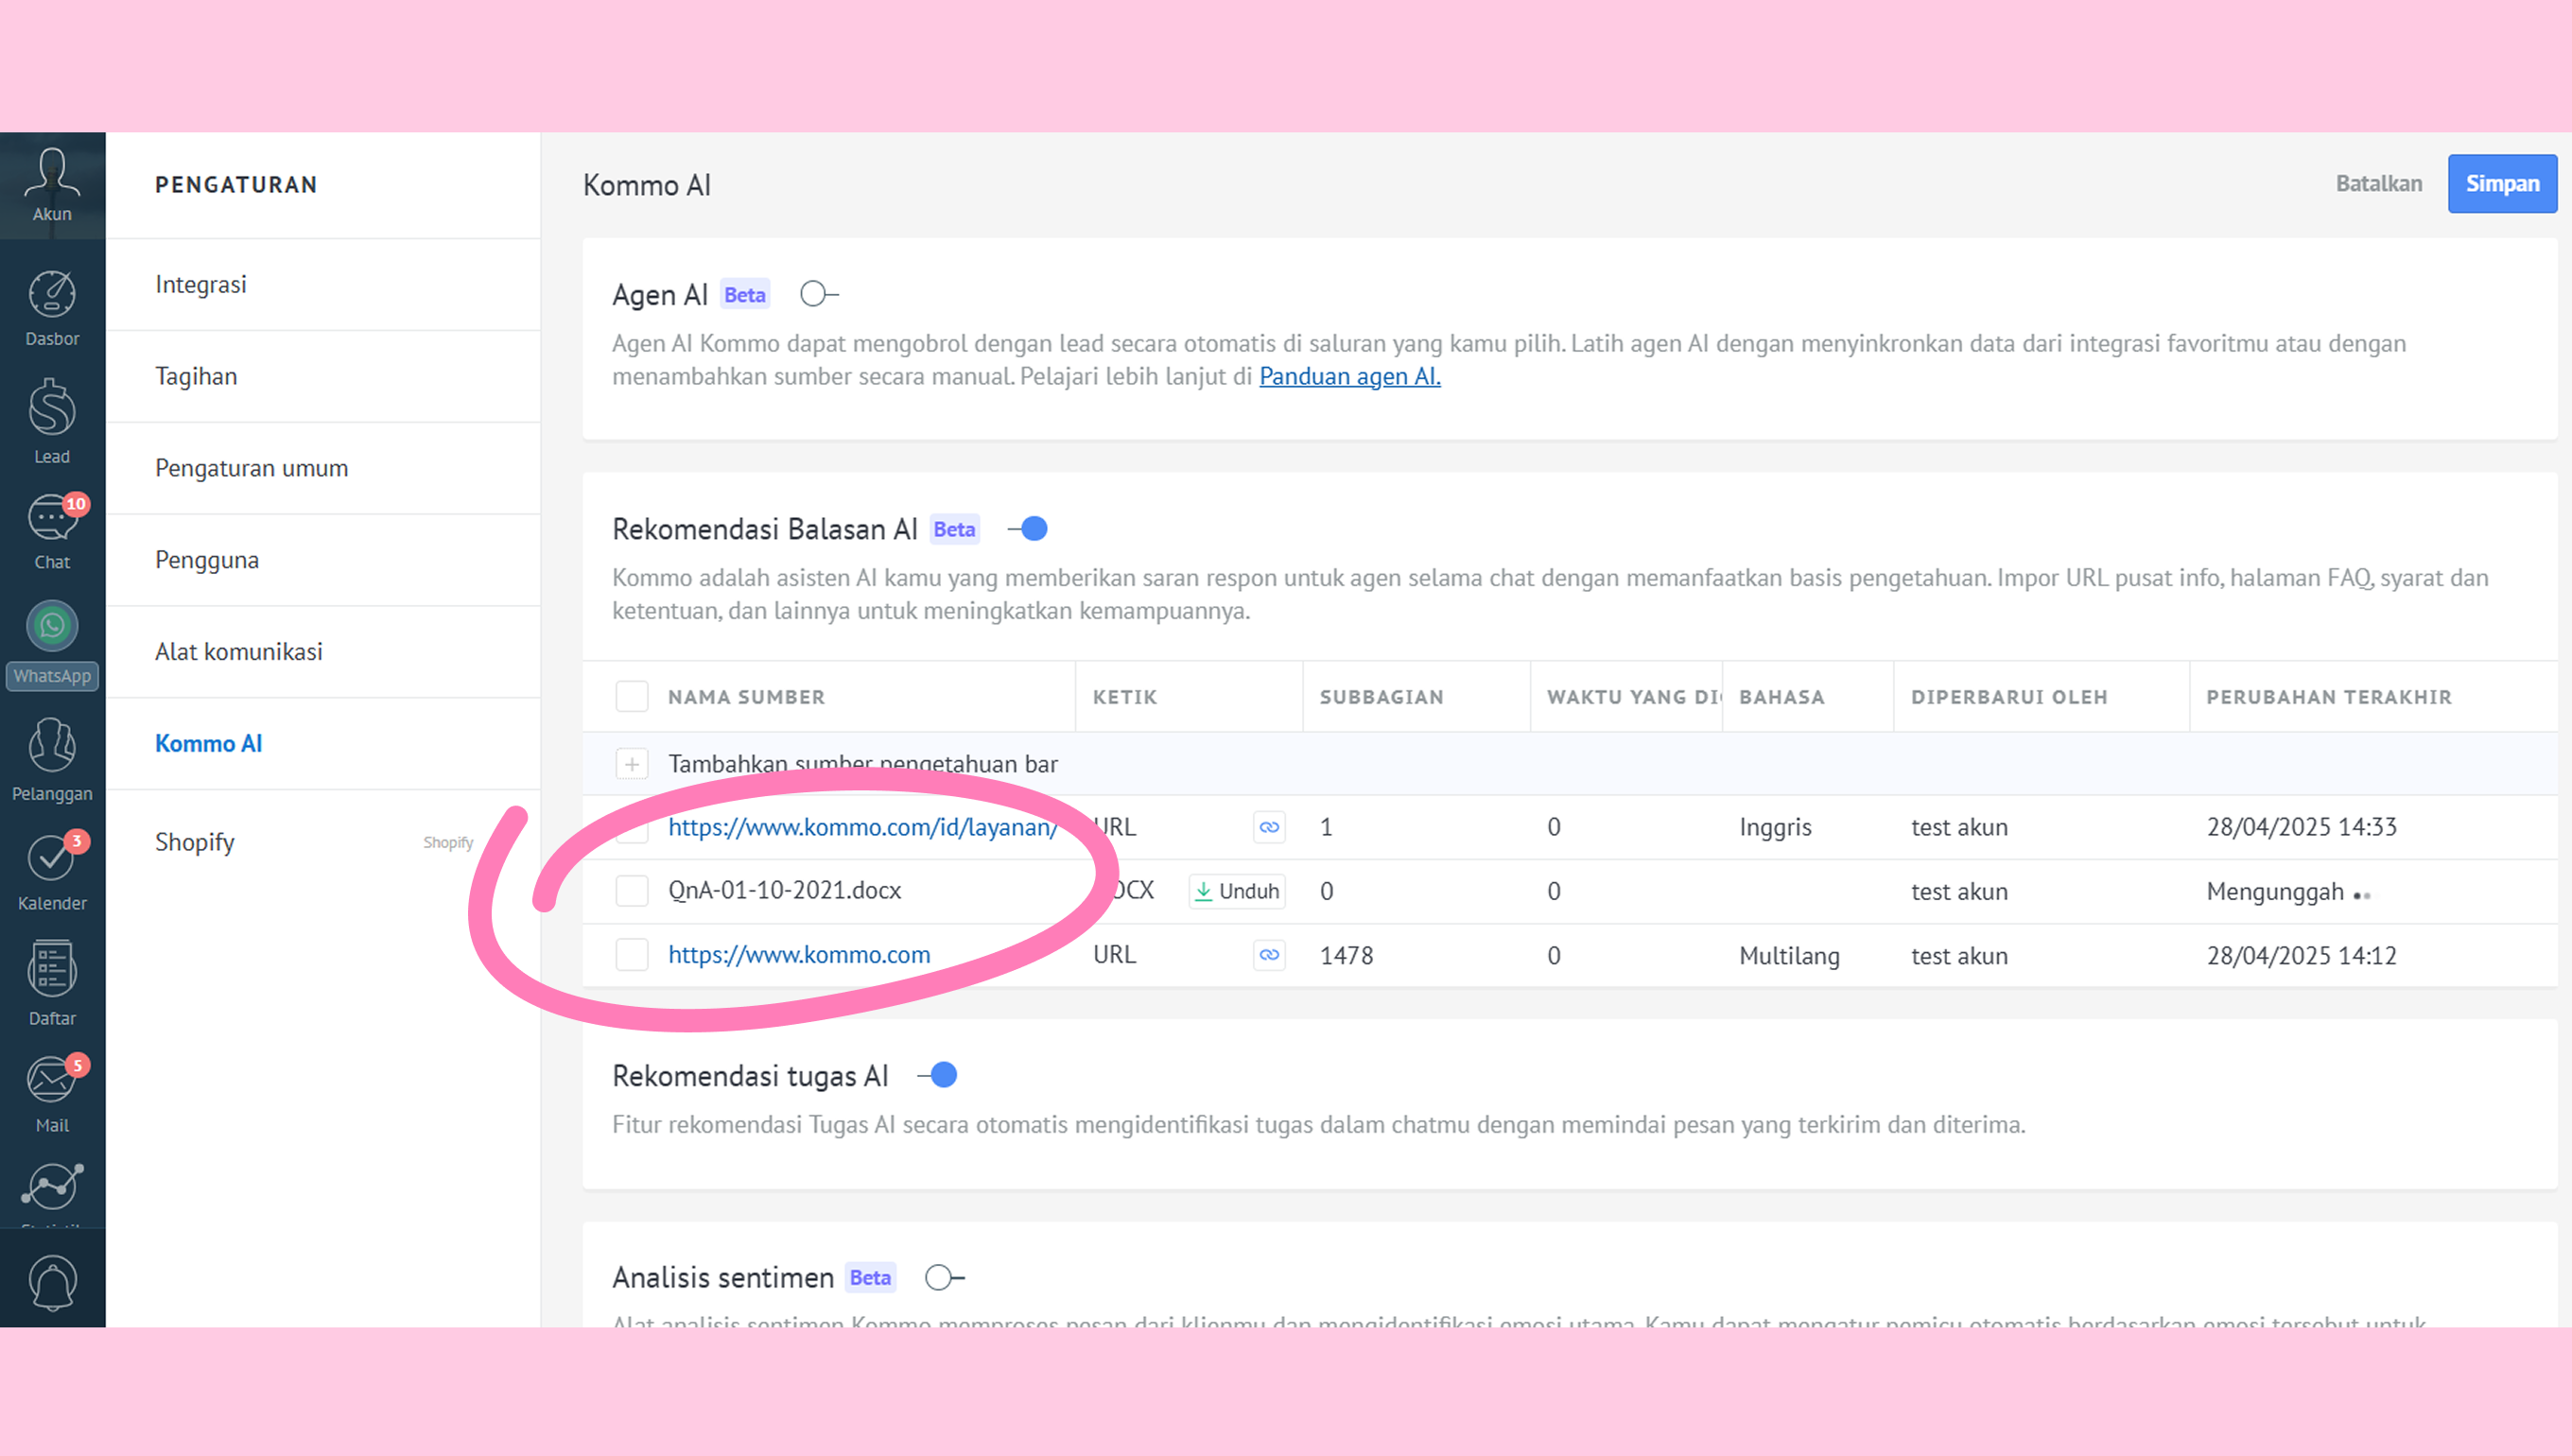Click the Beta badge next to Agen AI
The image size is (2572, 1456).
(x=744, y=295)
